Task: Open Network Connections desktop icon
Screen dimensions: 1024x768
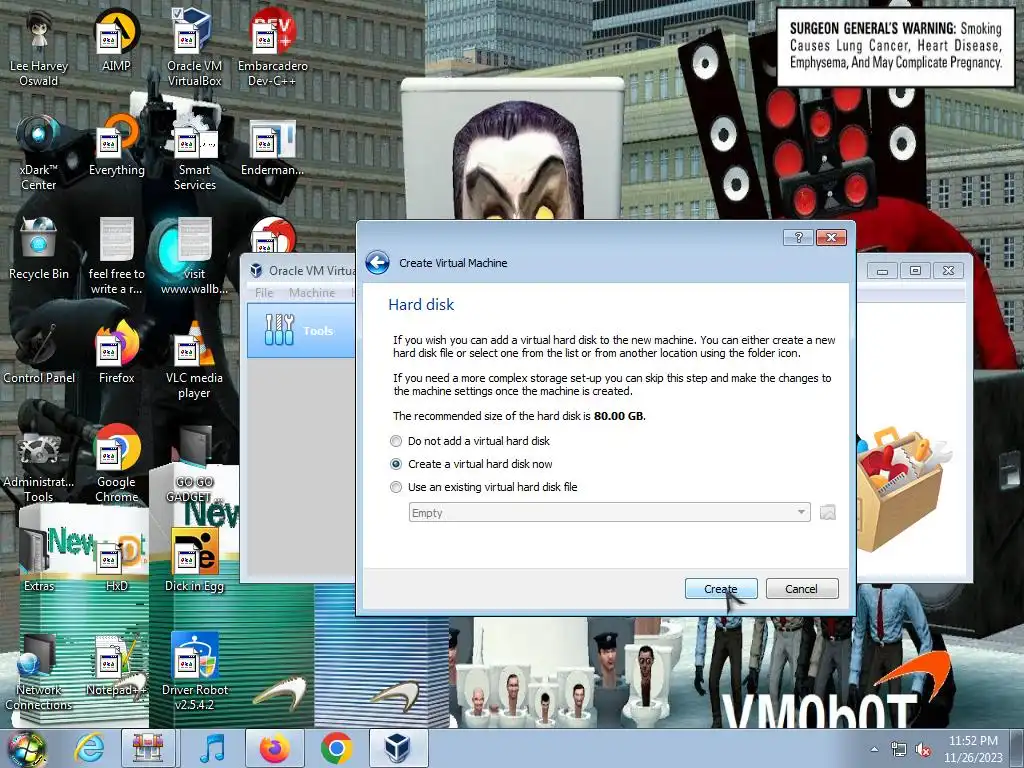Action: click(x=39, y=672)
